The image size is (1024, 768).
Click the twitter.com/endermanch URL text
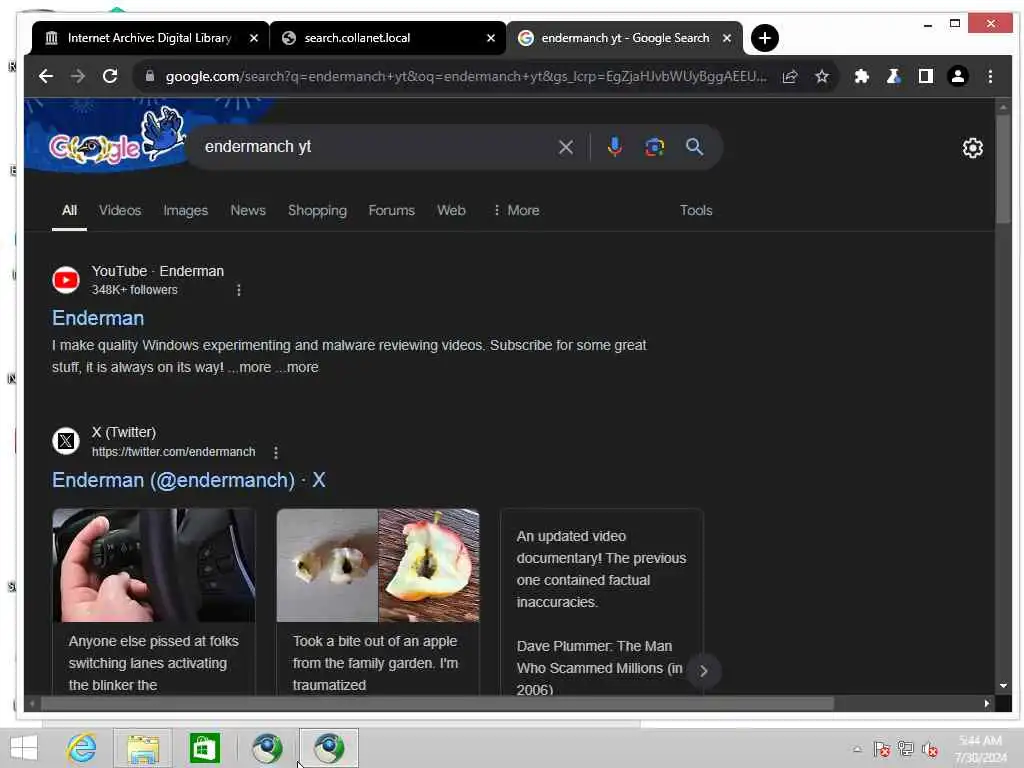[173, 452]
